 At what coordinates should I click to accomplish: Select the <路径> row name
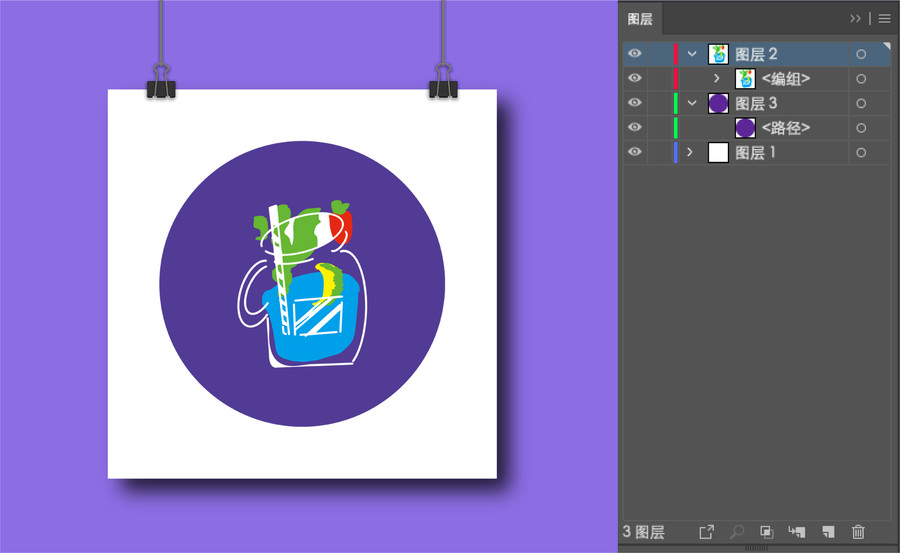(786, 128)
